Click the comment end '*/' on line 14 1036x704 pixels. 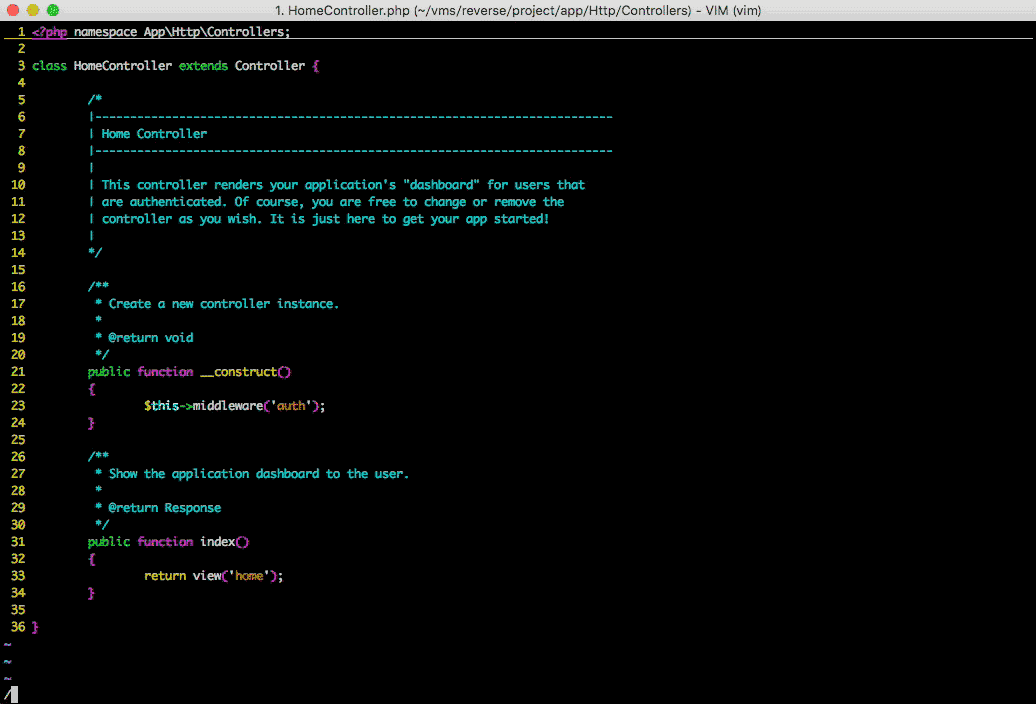[95, 253]
